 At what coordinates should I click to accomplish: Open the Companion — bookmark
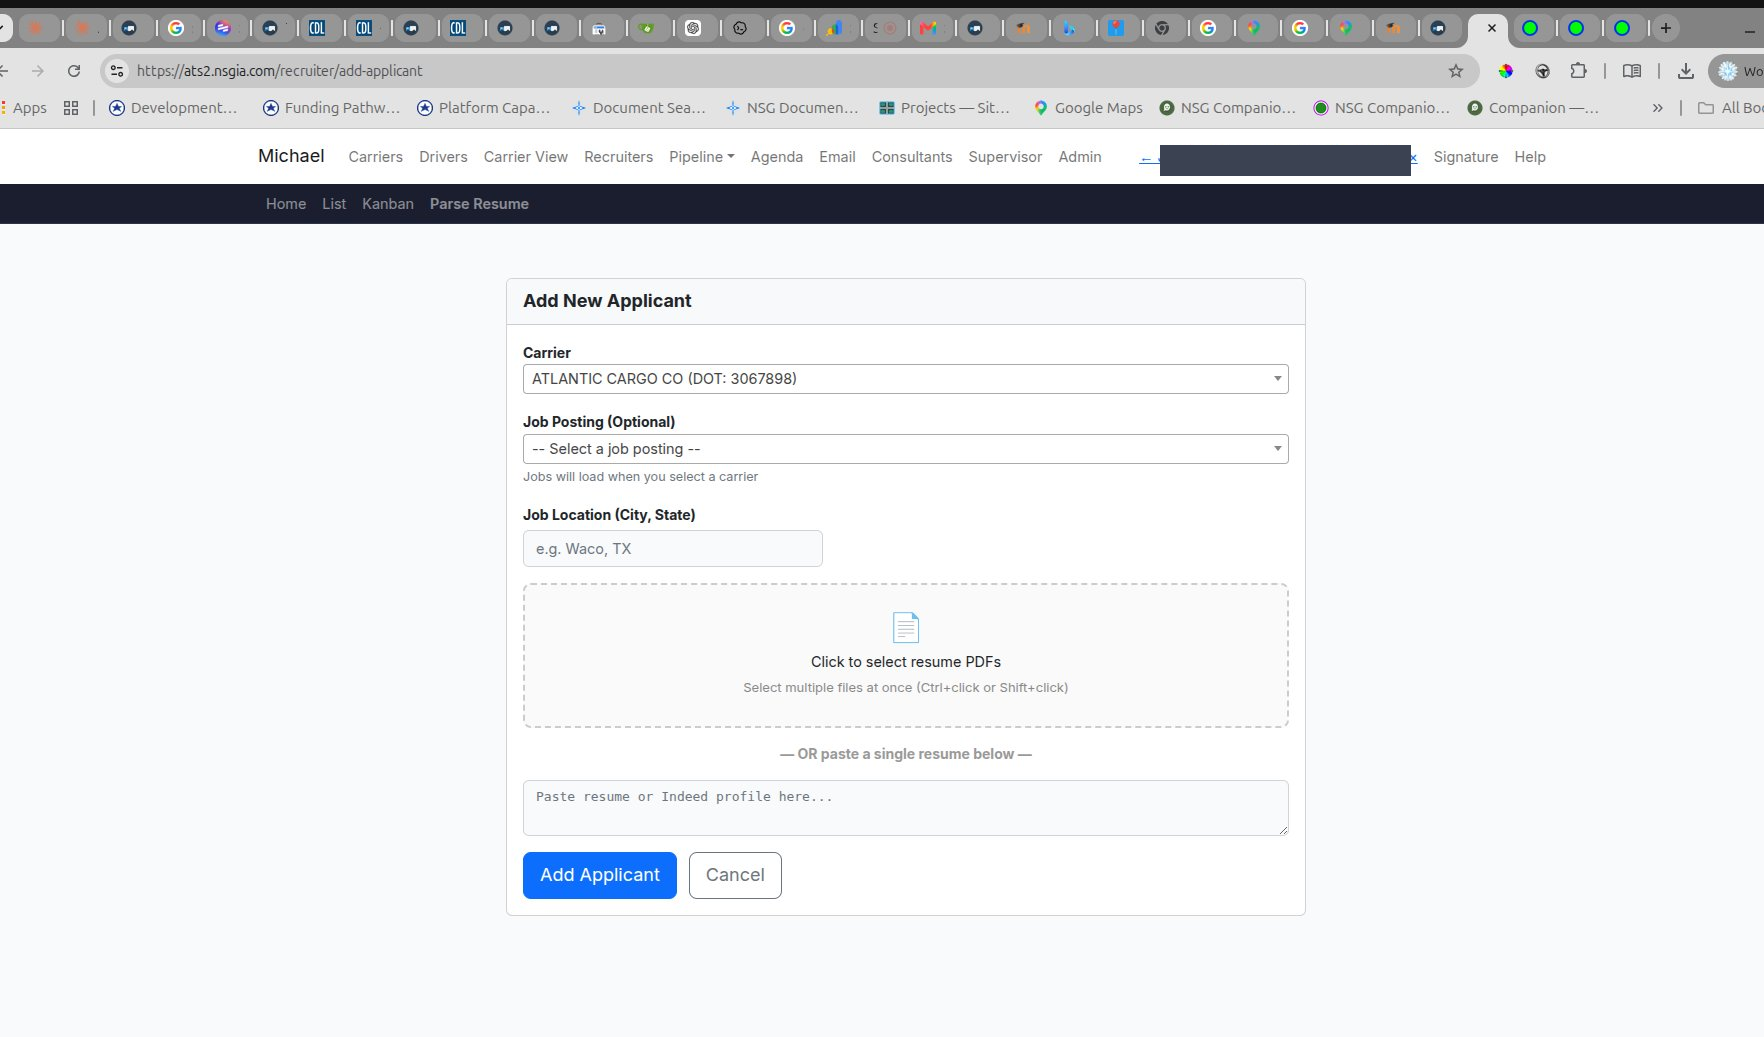click(x=1533, y=108)
